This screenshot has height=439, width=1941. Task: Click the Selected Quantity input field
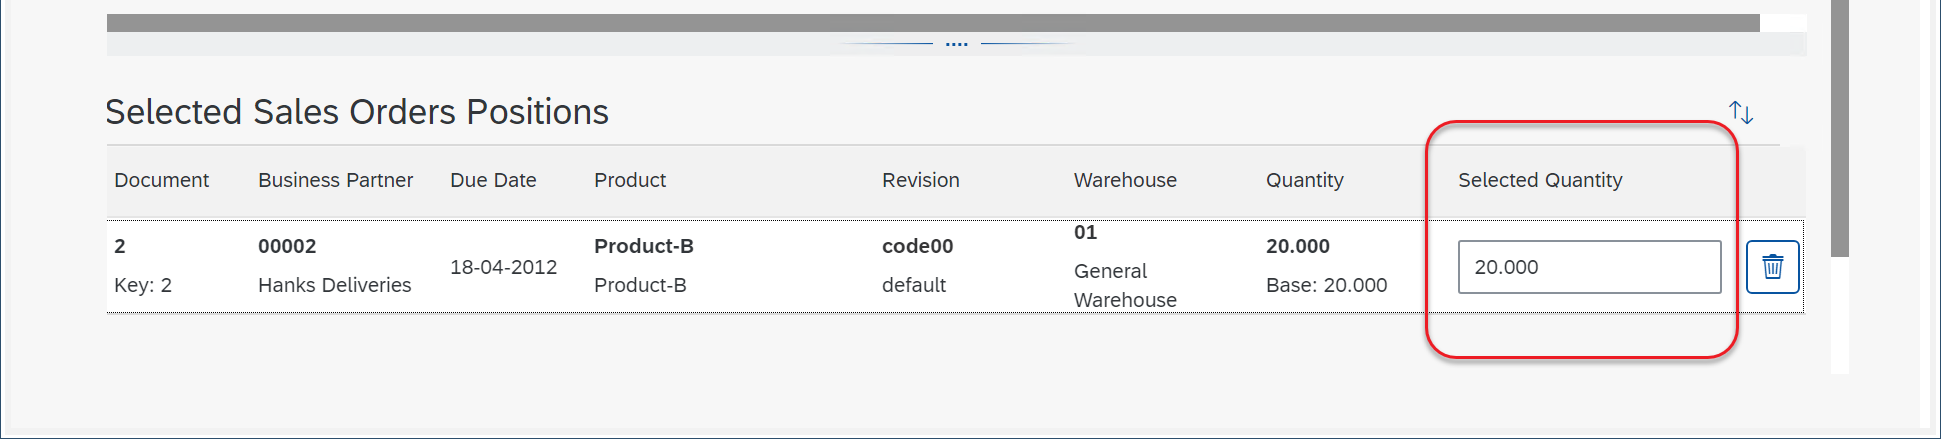coord(1588,267)
